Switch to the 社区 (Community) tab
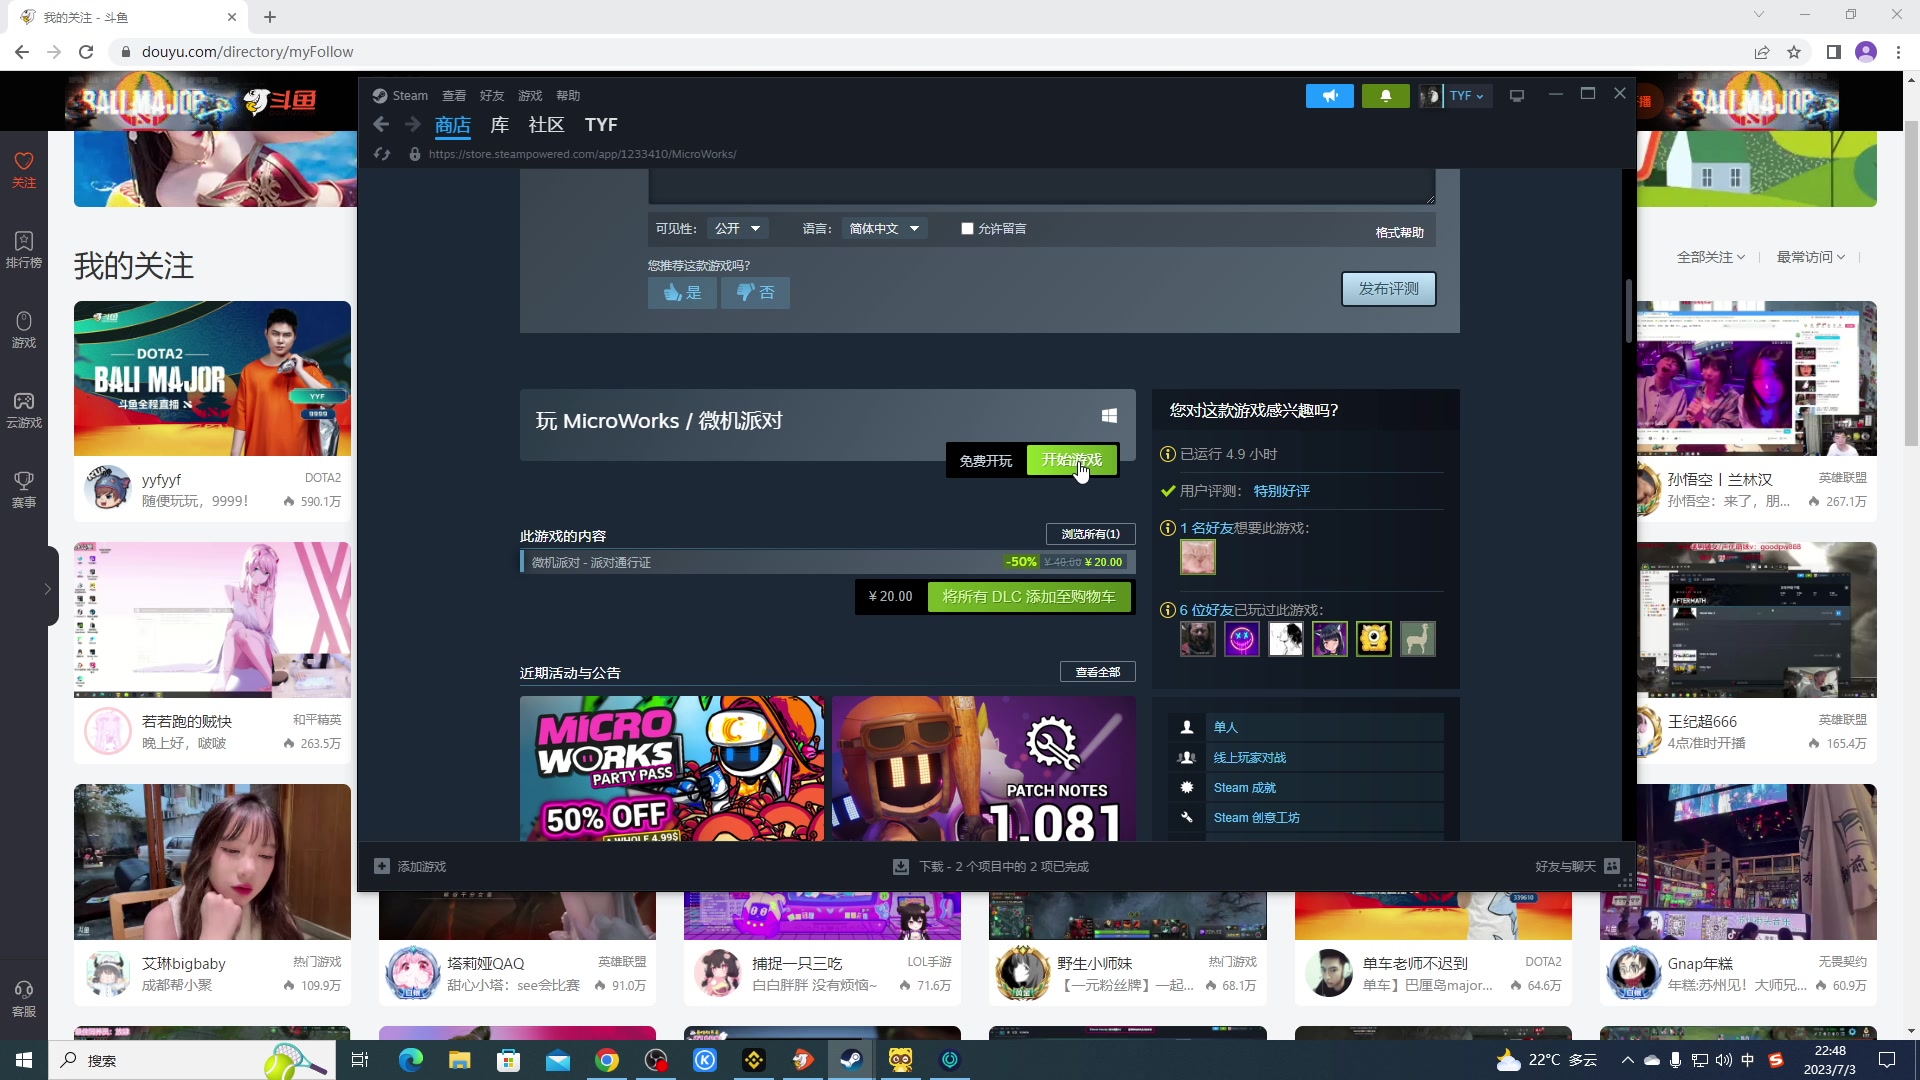 (546, 125)
